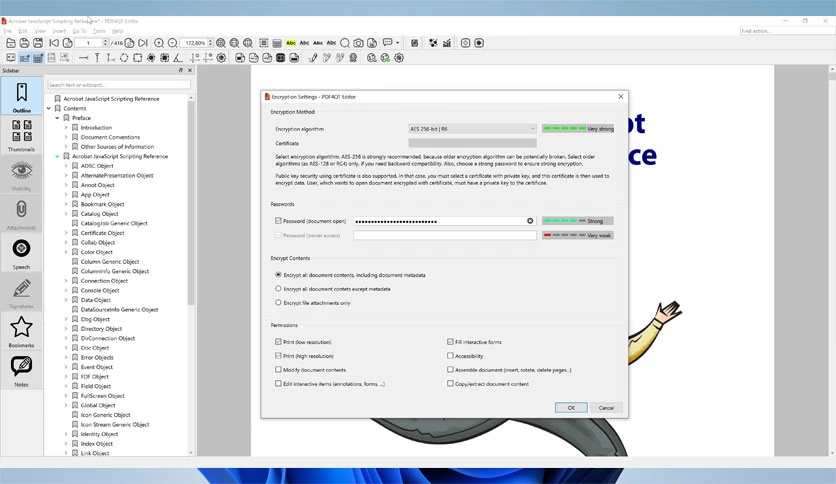Open the Encryption algorithm dropdown
836x484 pixels.
(x=472, y=129)
